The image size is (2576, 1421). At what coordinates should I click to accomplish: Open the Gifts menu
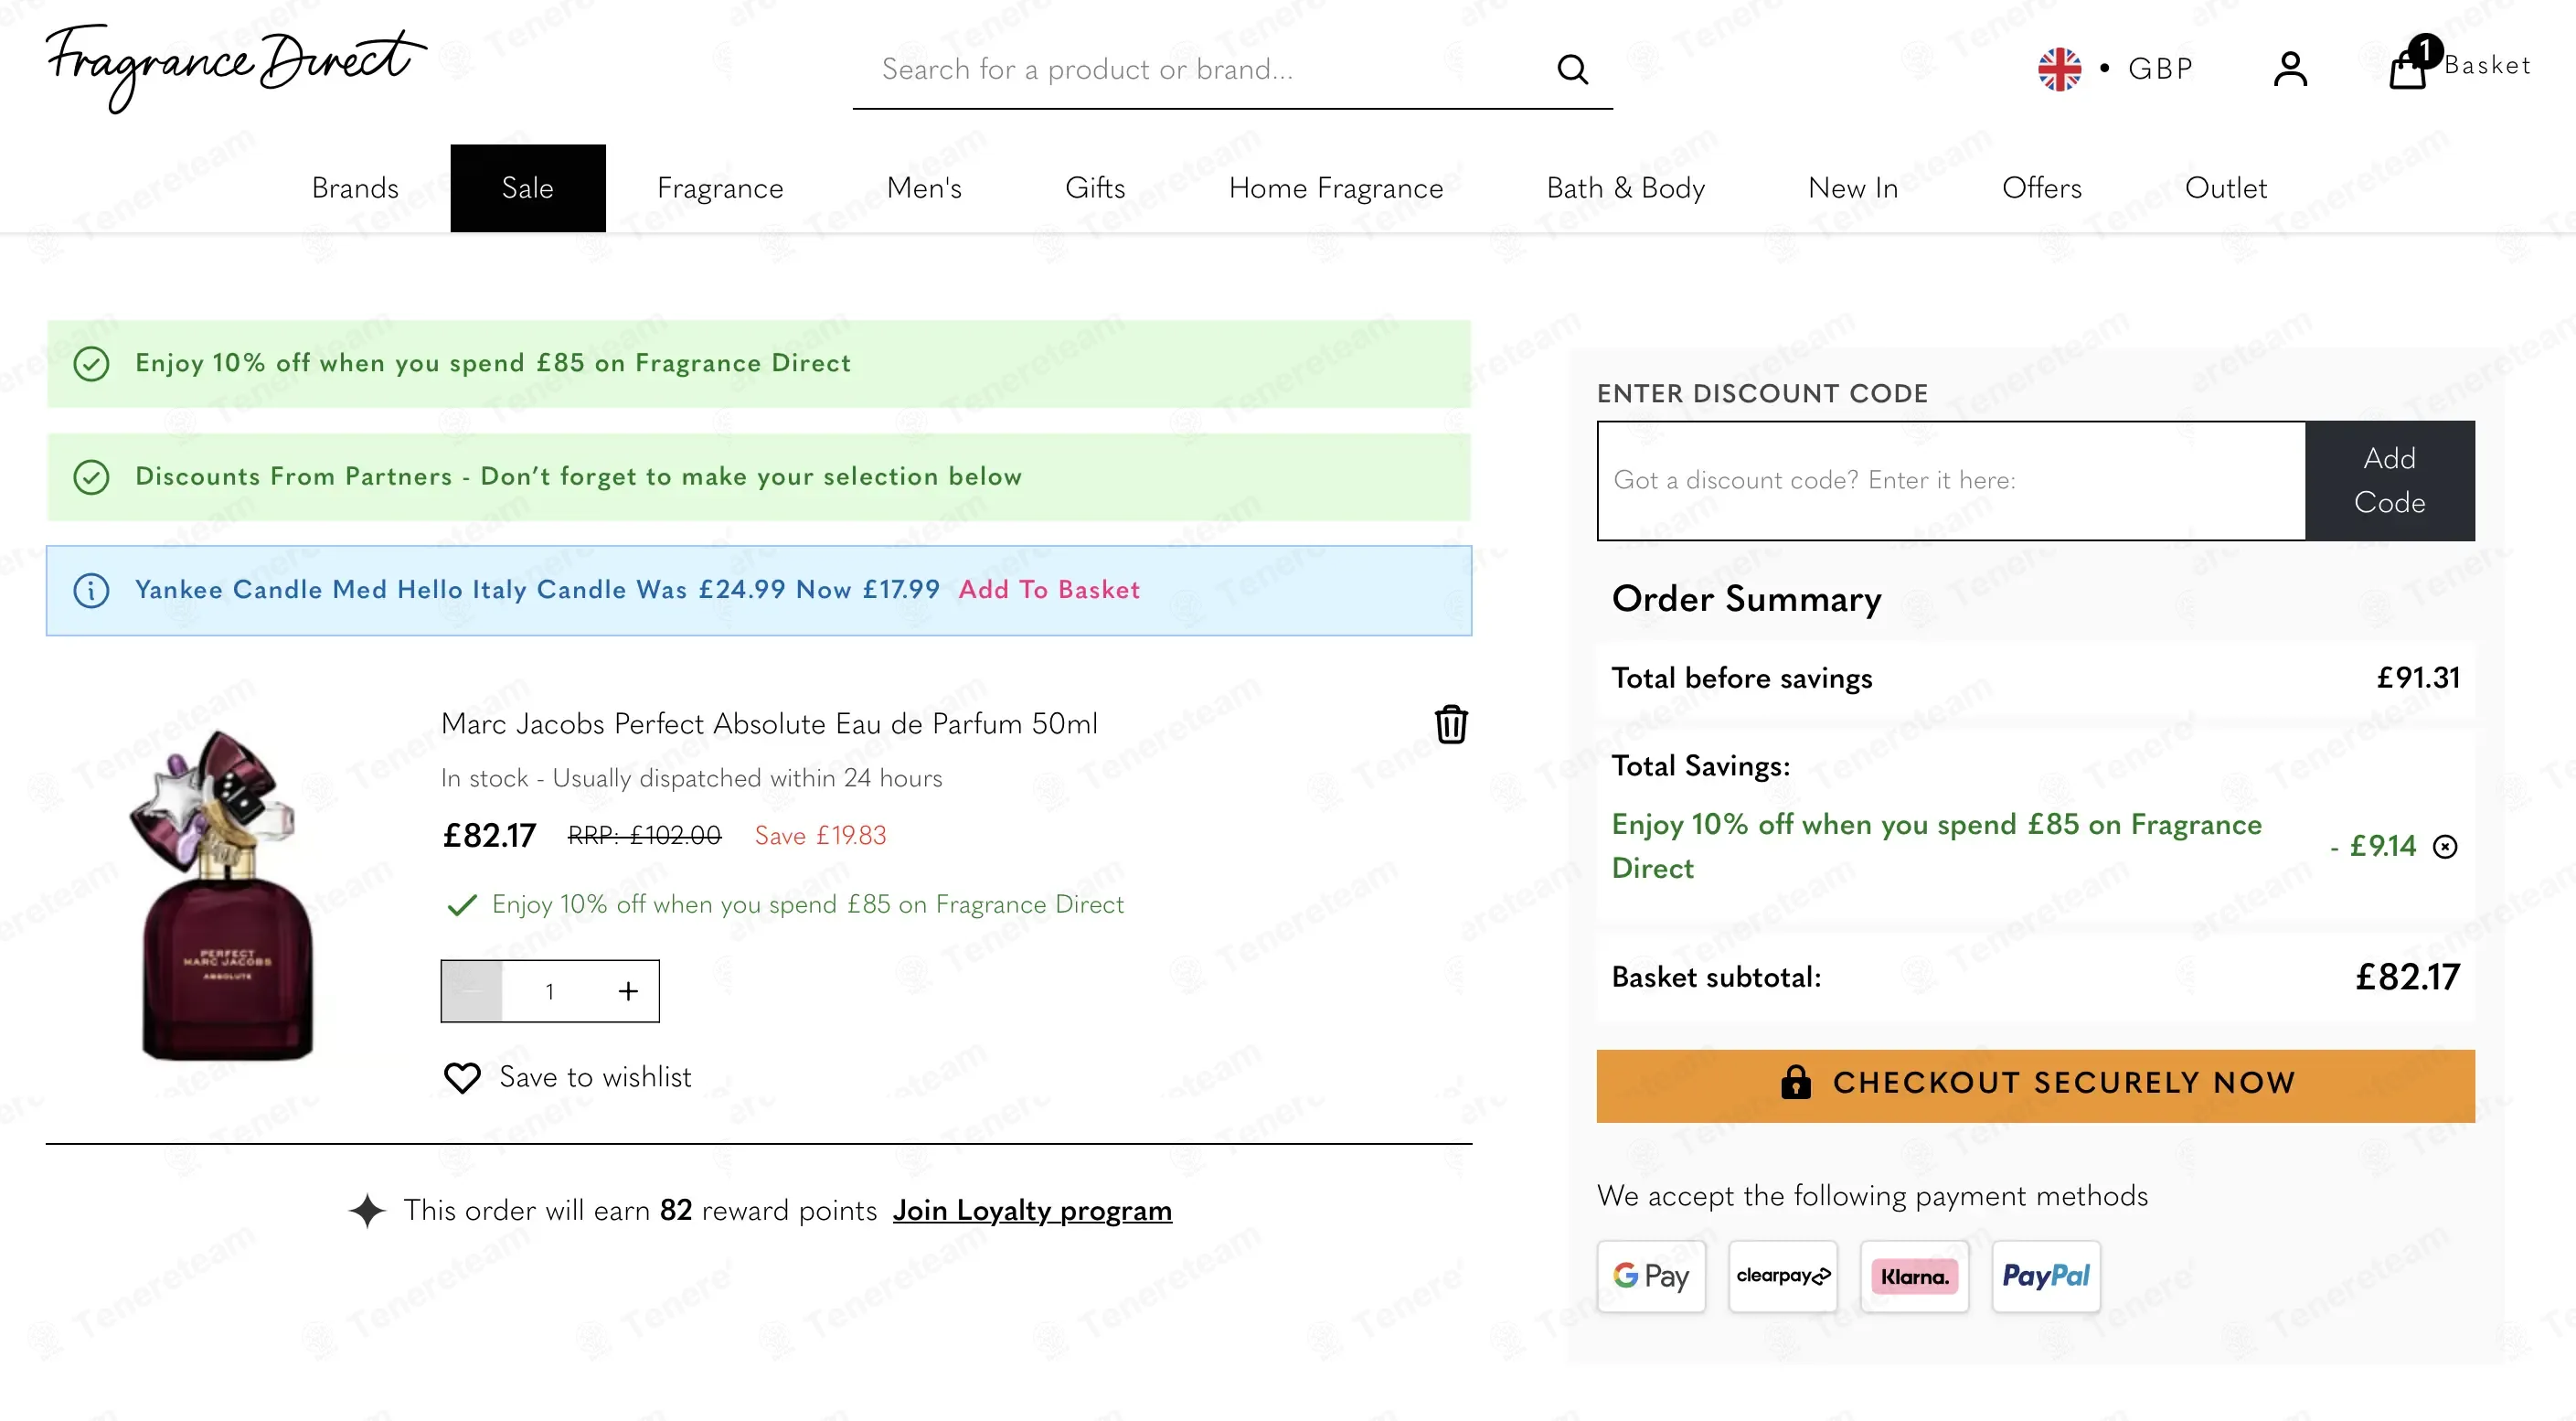[1095, 188]
